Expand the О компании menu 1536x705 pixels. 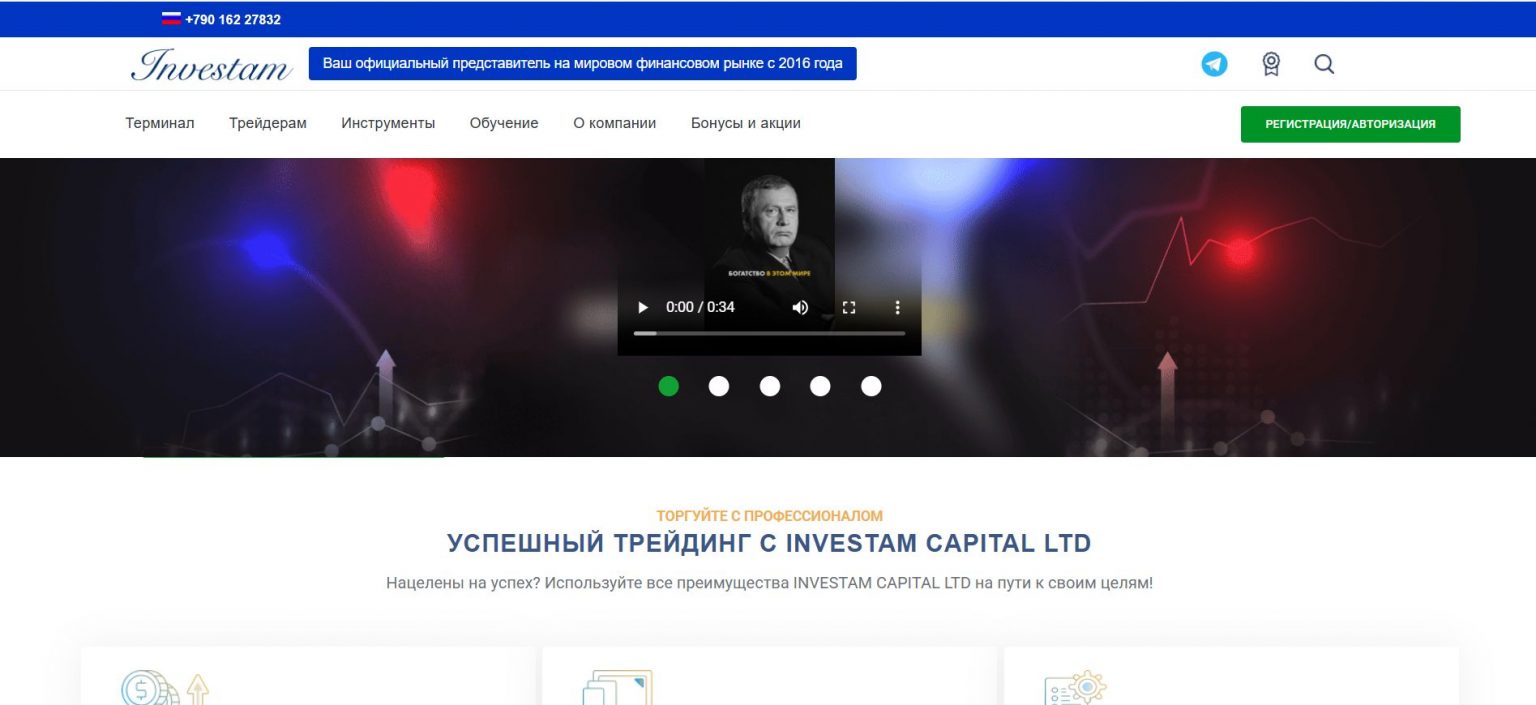pyautogui.click(x=615, y=123)
